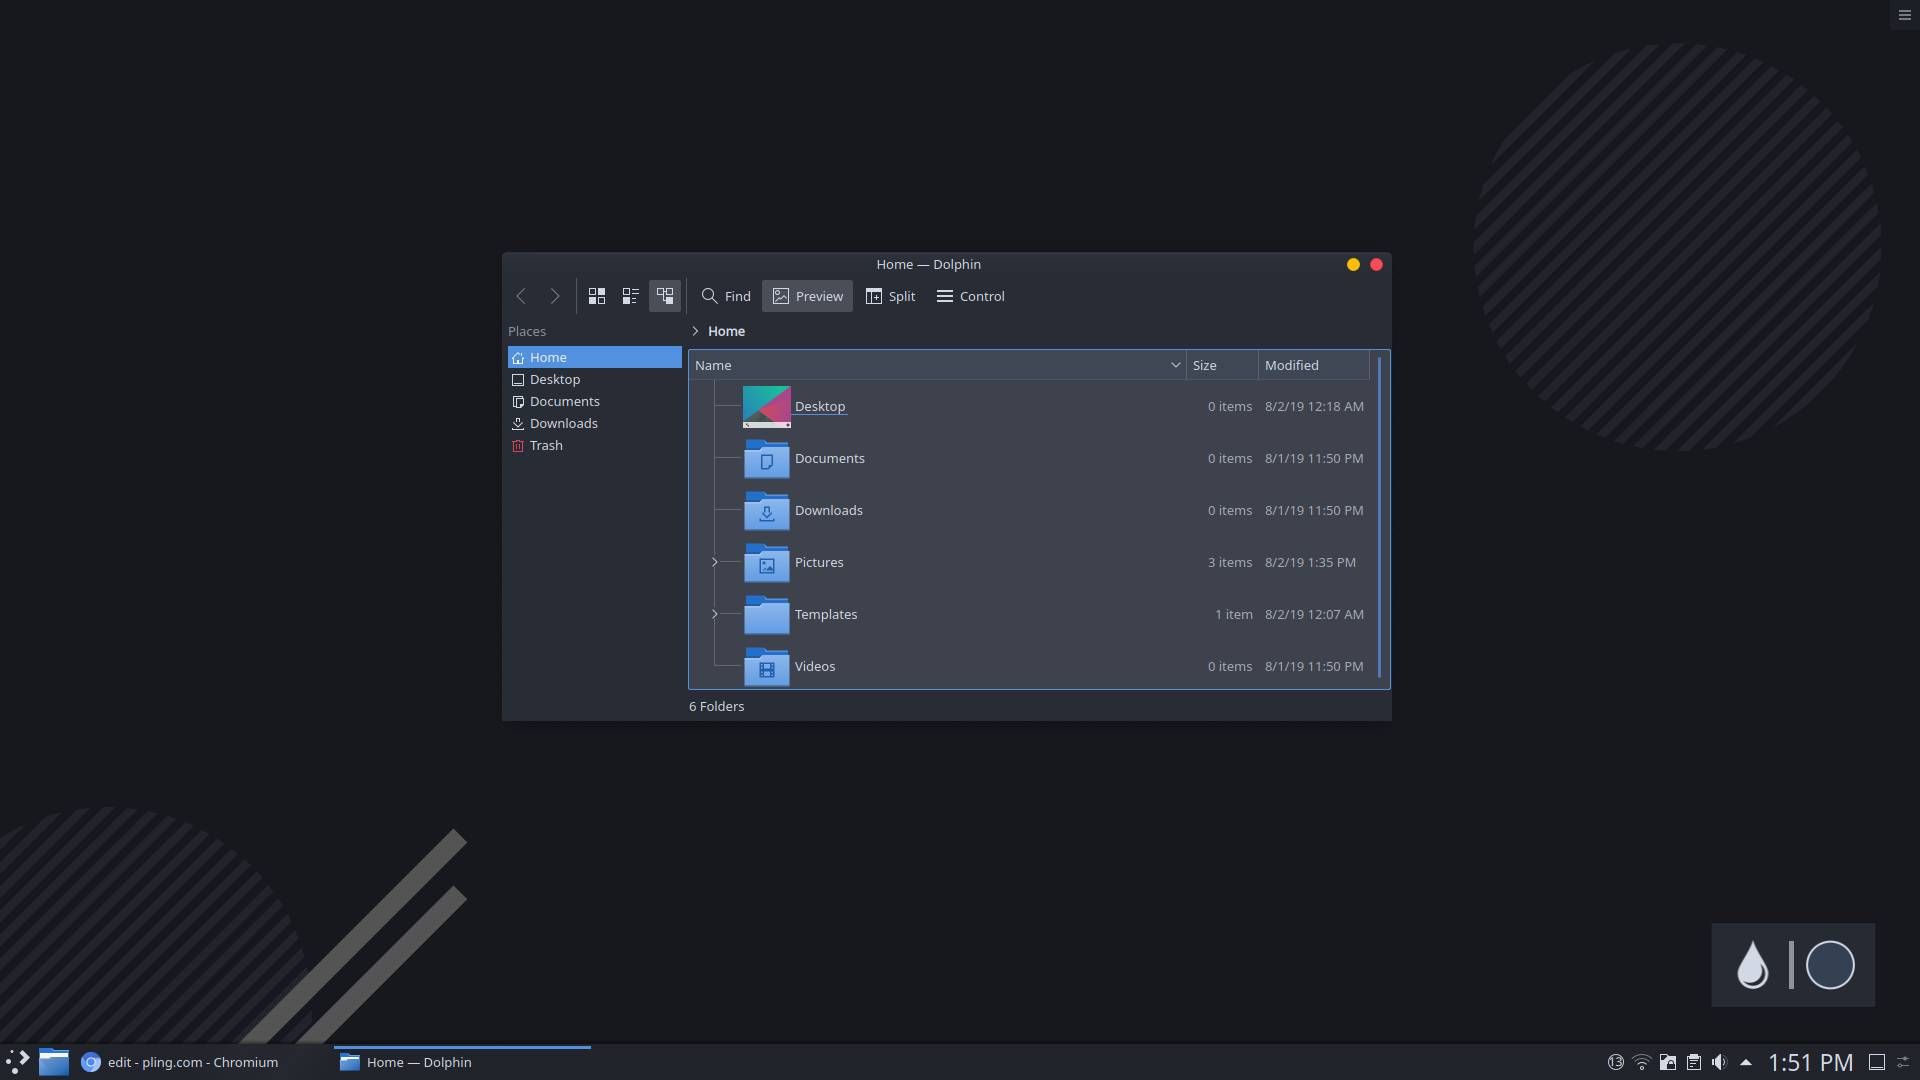Click '3 items' size for Pictures
Screen dimensions: 1920x1080
[x=1230, y=562]
